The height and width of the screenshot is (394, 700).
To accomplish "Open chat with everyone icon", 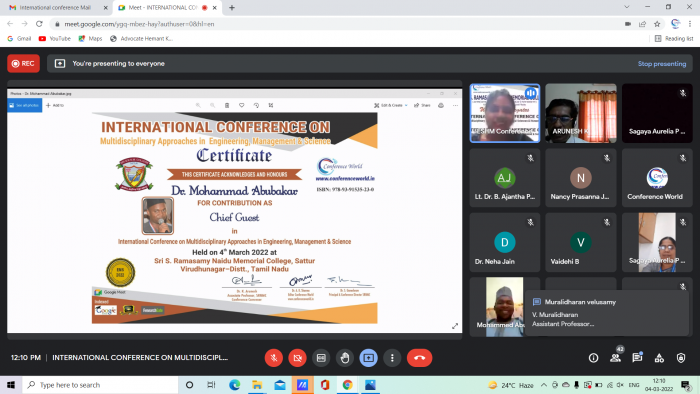I will [637, 357].
